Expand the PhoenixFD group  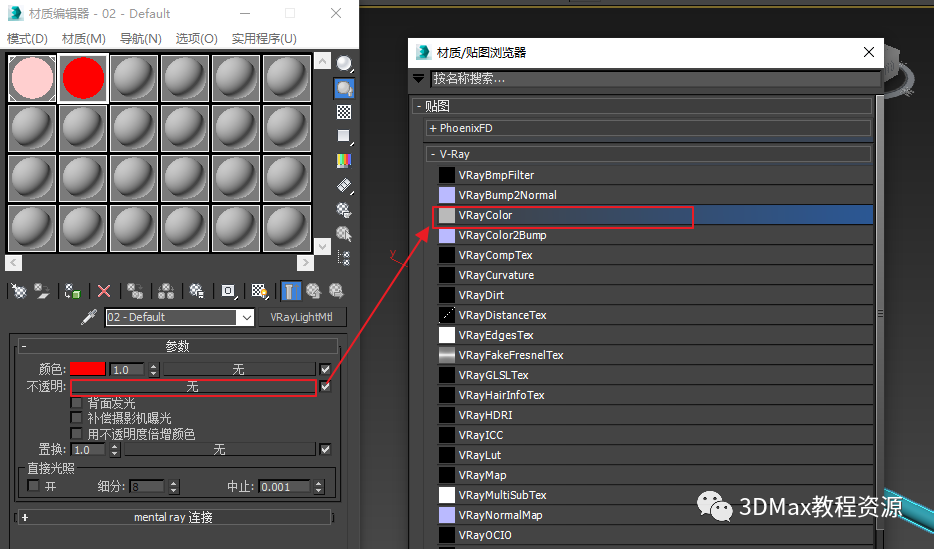(649, 128)
